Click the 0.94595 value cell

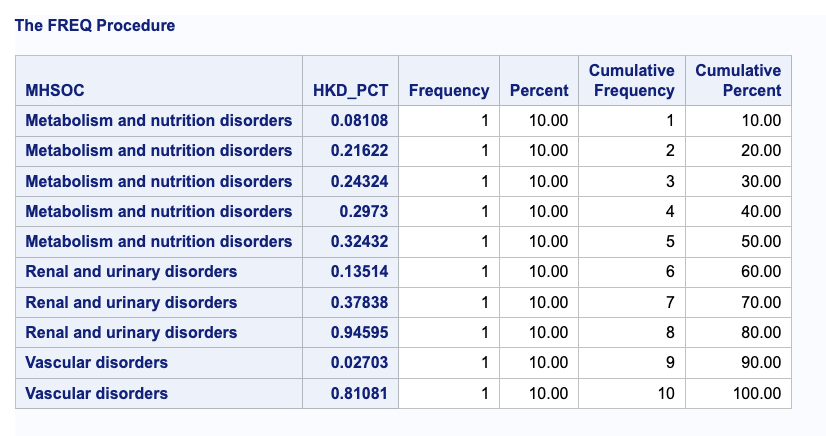350,332
